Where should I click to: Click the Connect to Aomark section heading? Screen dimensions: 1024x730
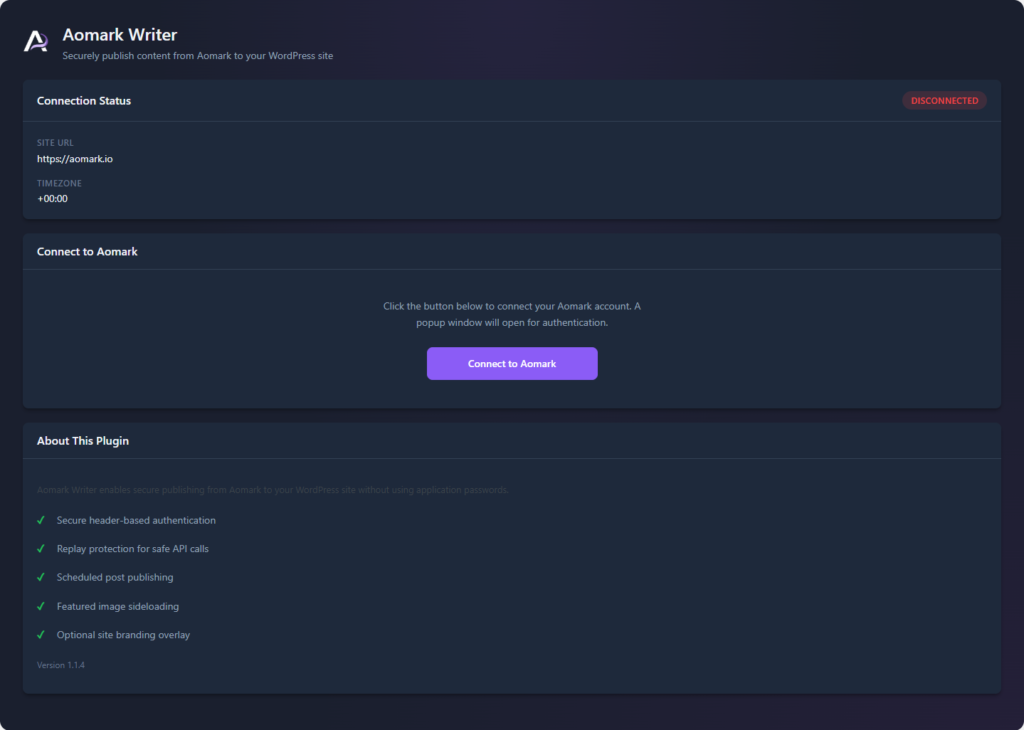pyautogui.click(x=87, y=252)
